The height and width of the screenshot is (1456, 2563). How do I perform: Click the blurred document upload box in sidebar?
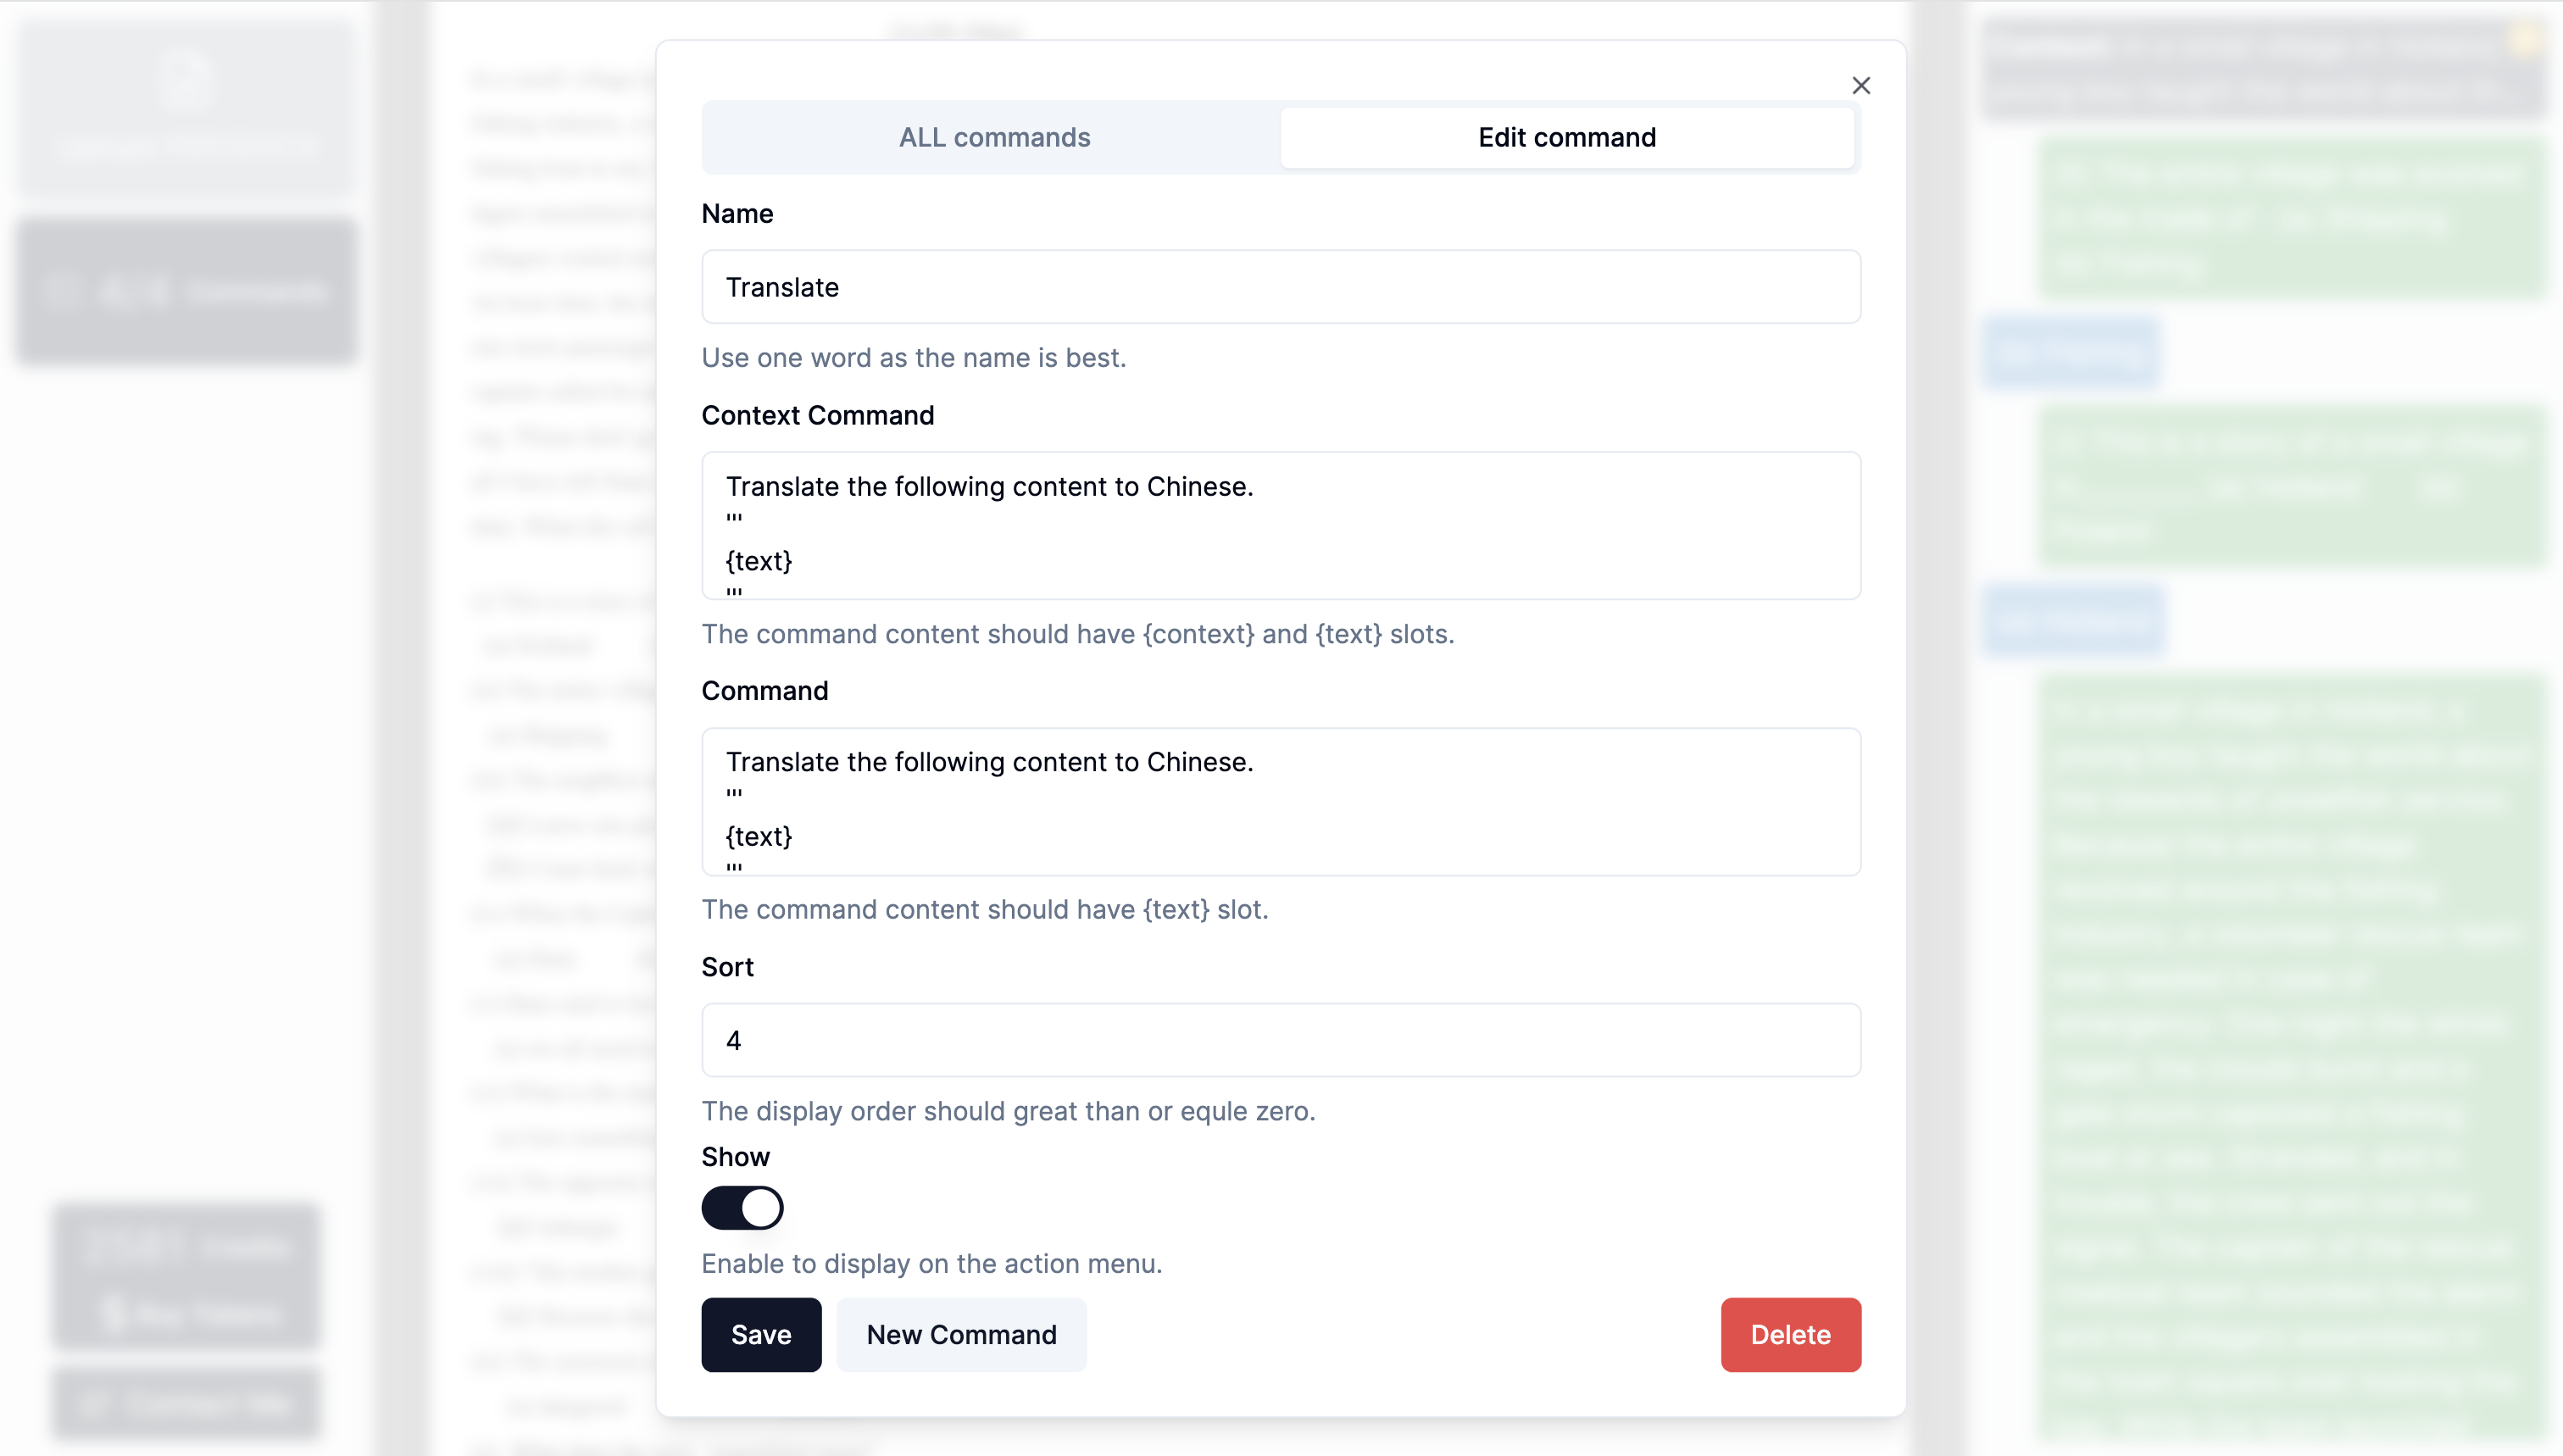coord(186,108)
